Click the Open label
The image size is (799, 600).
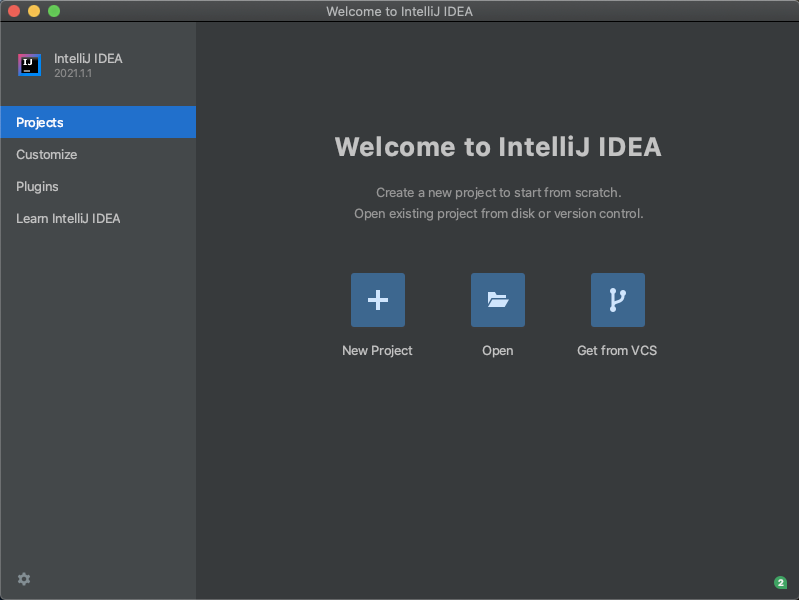(498, 351)
